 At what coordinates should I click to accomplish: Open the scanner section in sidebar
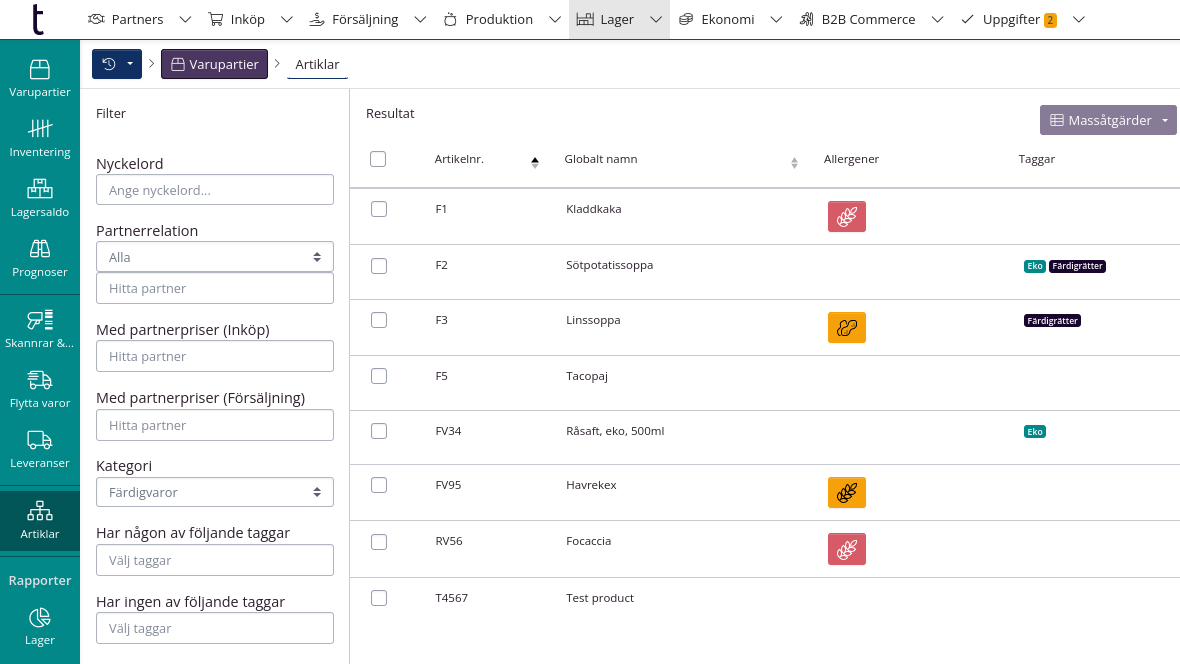[39, 329]
